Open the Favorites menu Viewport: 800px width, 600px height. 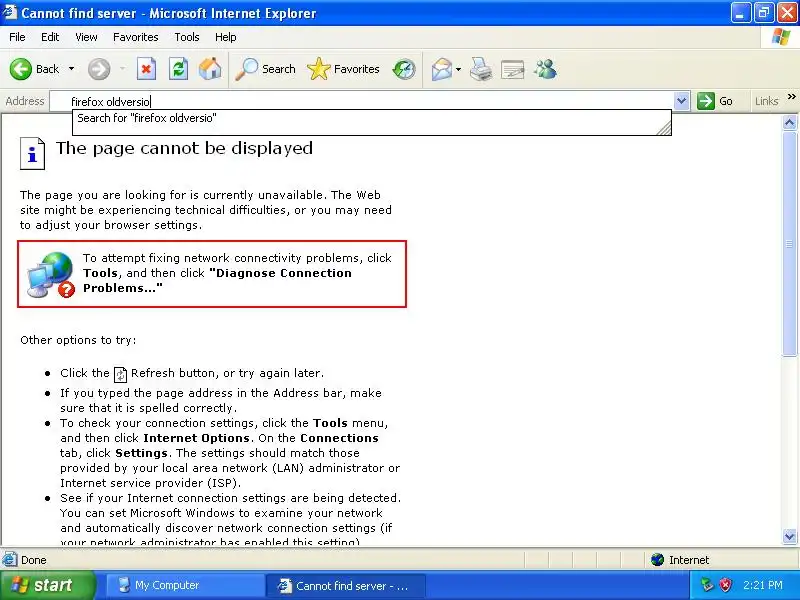point(136,37)
